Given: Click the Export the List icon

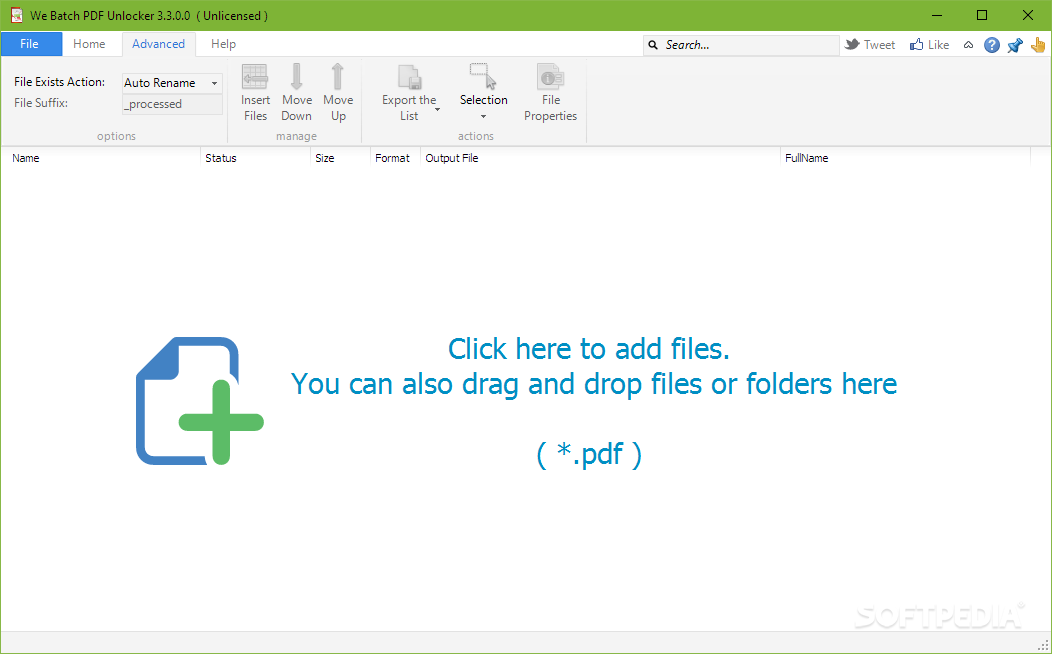Looking at the screenshot, I should 409,76.
